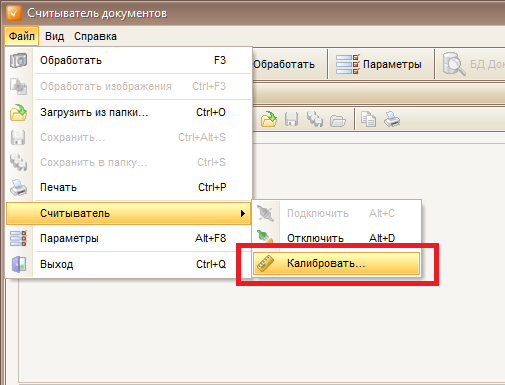Image resolution: width=505 pixels, height=385 pixels.
Task: Click the Параметры toolbar button
Action: [x=381, y=64]
